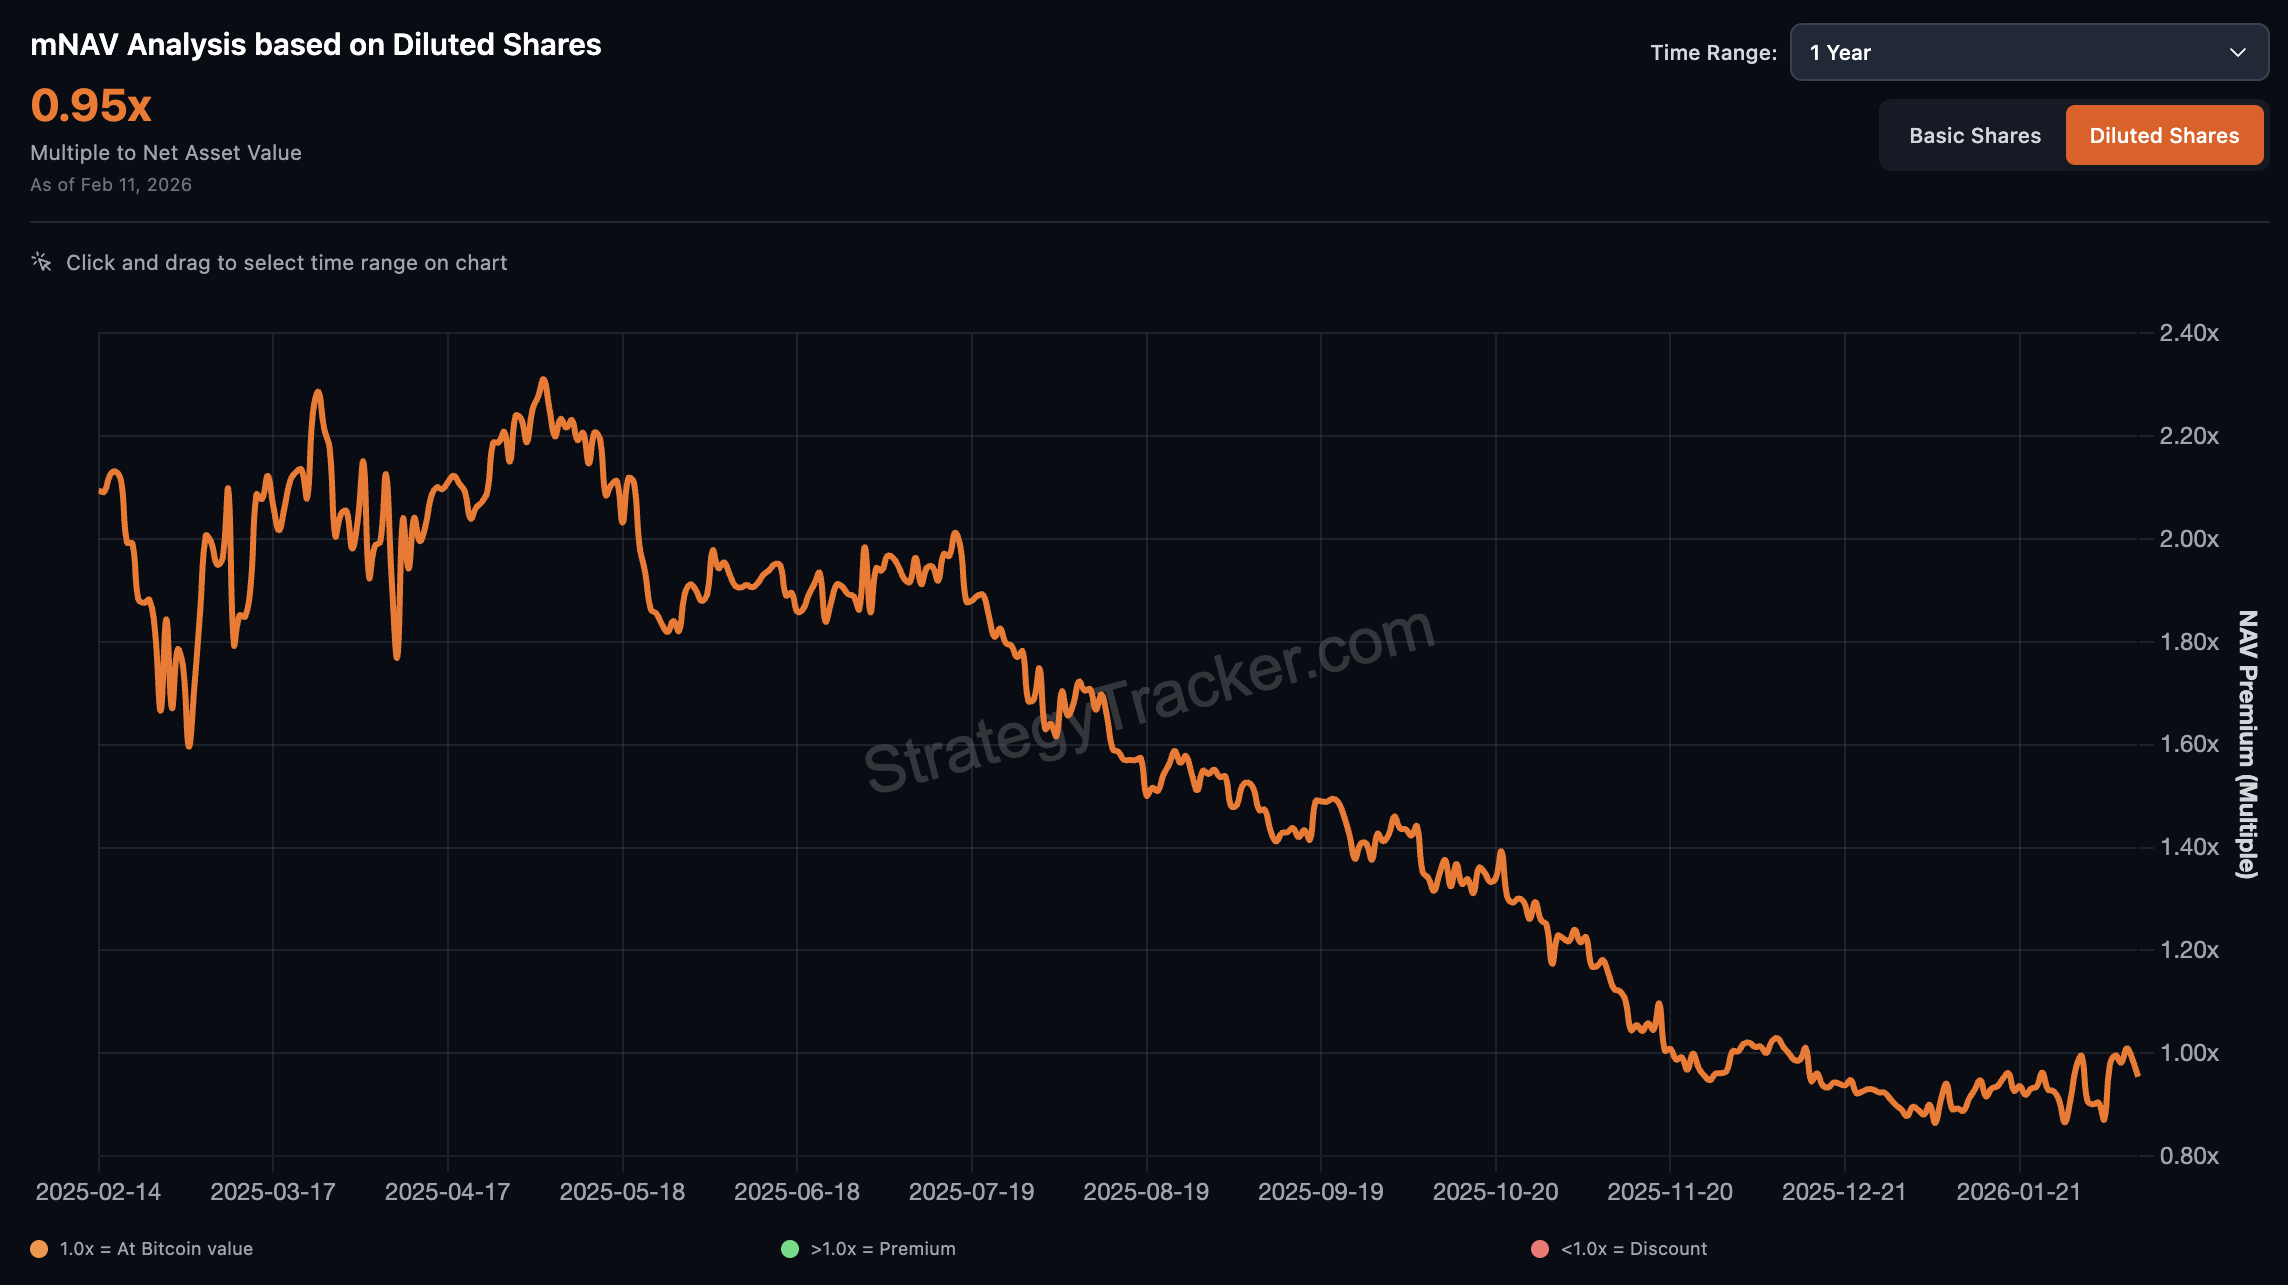Screen dimensions: 2288x1285
Task: Click the NAV Premium (Multiple) axis title
Action: click(2247, 744)
